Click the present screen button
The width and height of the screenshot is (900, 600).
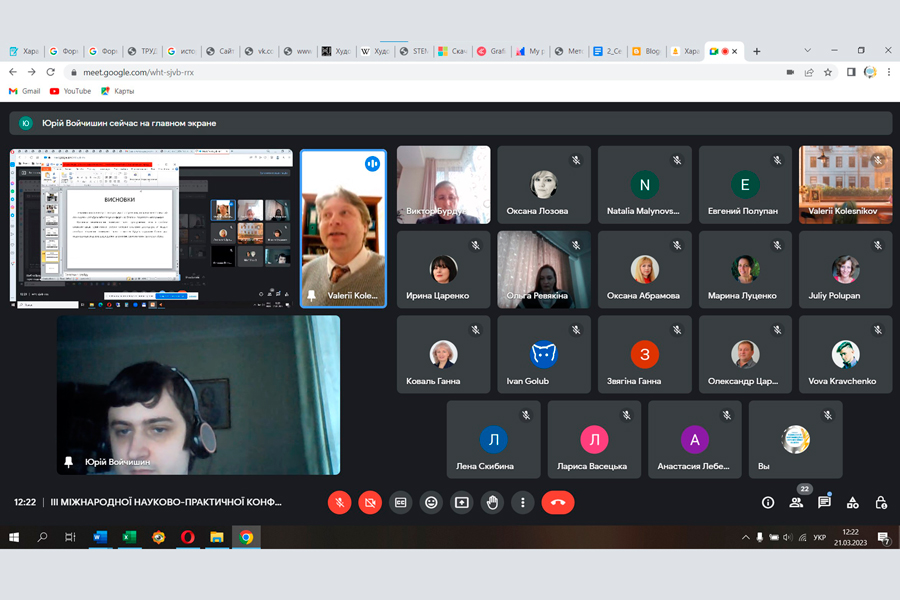click(x=461, y=502)
